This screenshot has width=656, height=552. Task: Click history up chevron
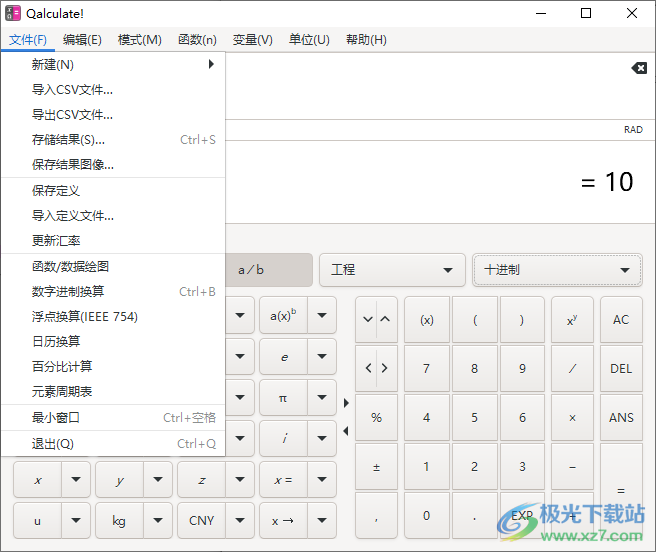pos(385,319)
